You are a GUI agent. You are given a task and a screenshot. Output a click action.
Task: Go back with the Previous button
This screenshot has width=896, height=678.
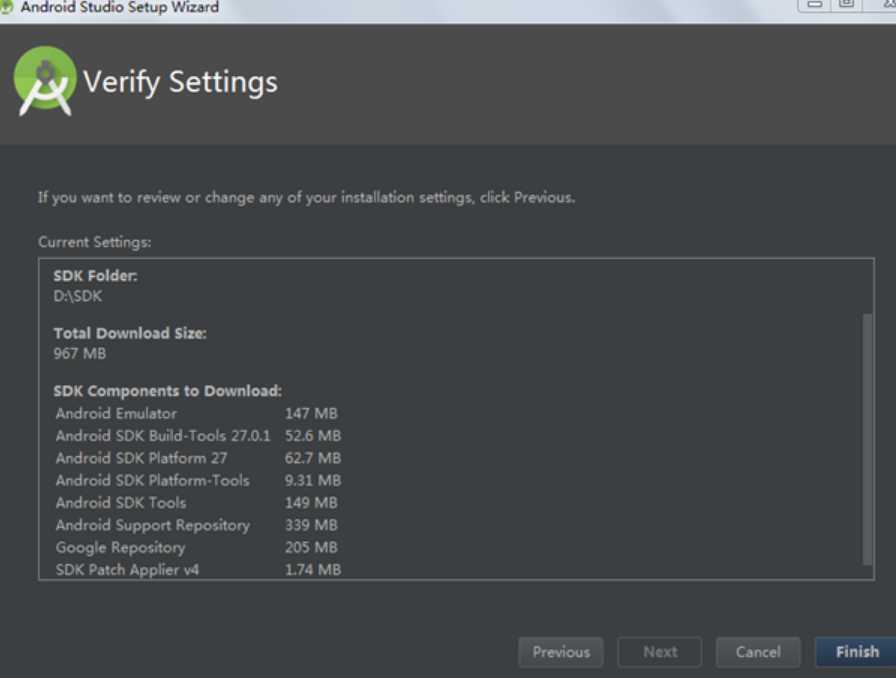click(561, 652)
